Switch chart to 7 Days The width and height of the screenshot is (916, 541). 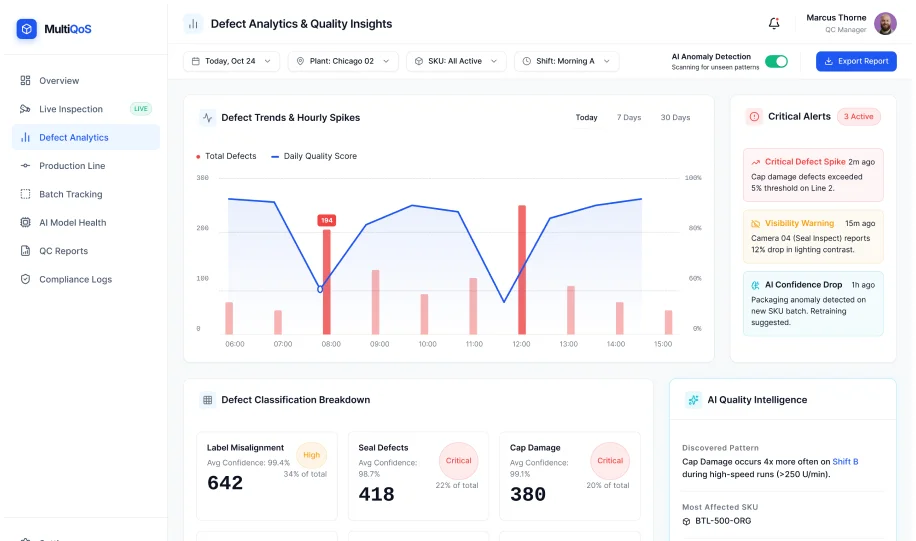click(x=629, y=117)
